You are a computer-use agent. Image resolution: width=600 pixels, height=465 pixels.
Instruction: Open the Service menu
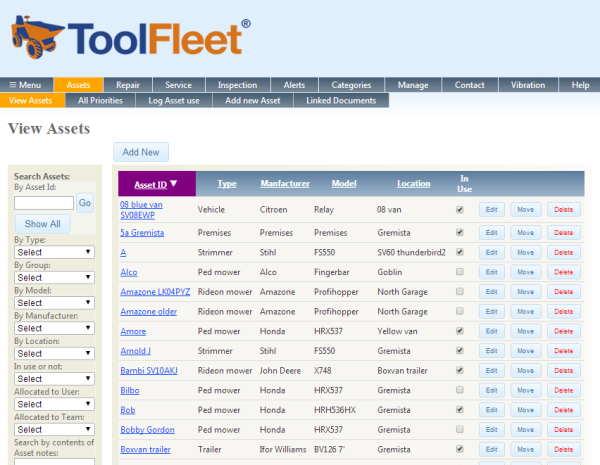[179, 85]
